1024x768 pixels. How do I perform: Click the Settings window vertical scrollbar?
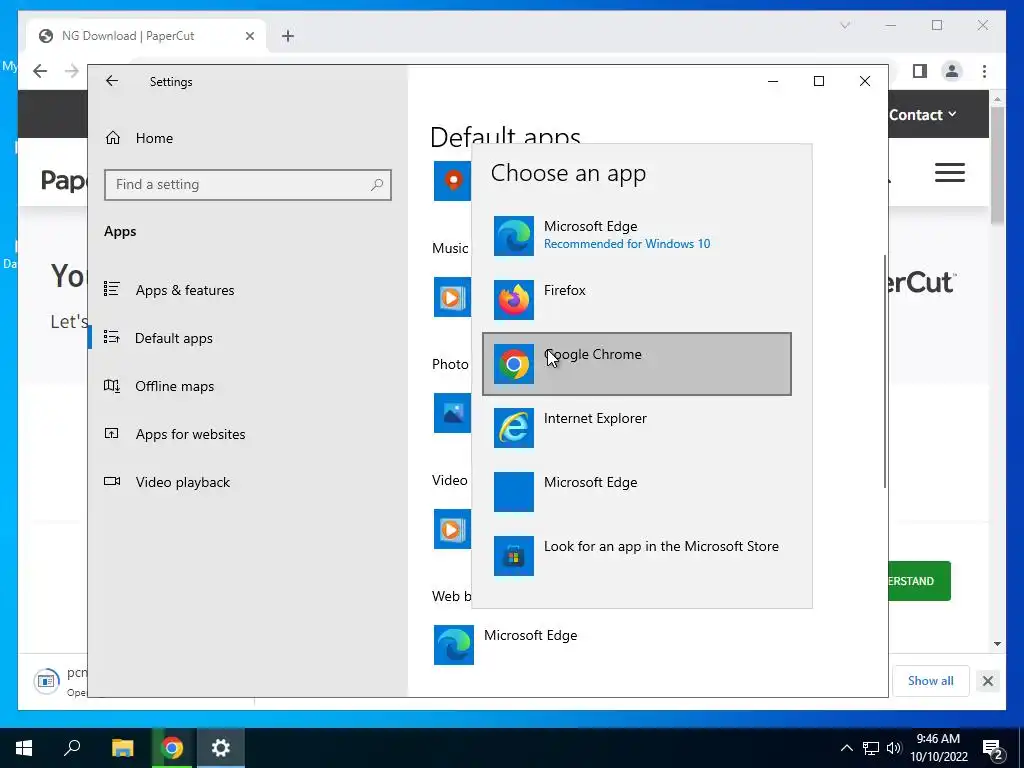[885, 371]
